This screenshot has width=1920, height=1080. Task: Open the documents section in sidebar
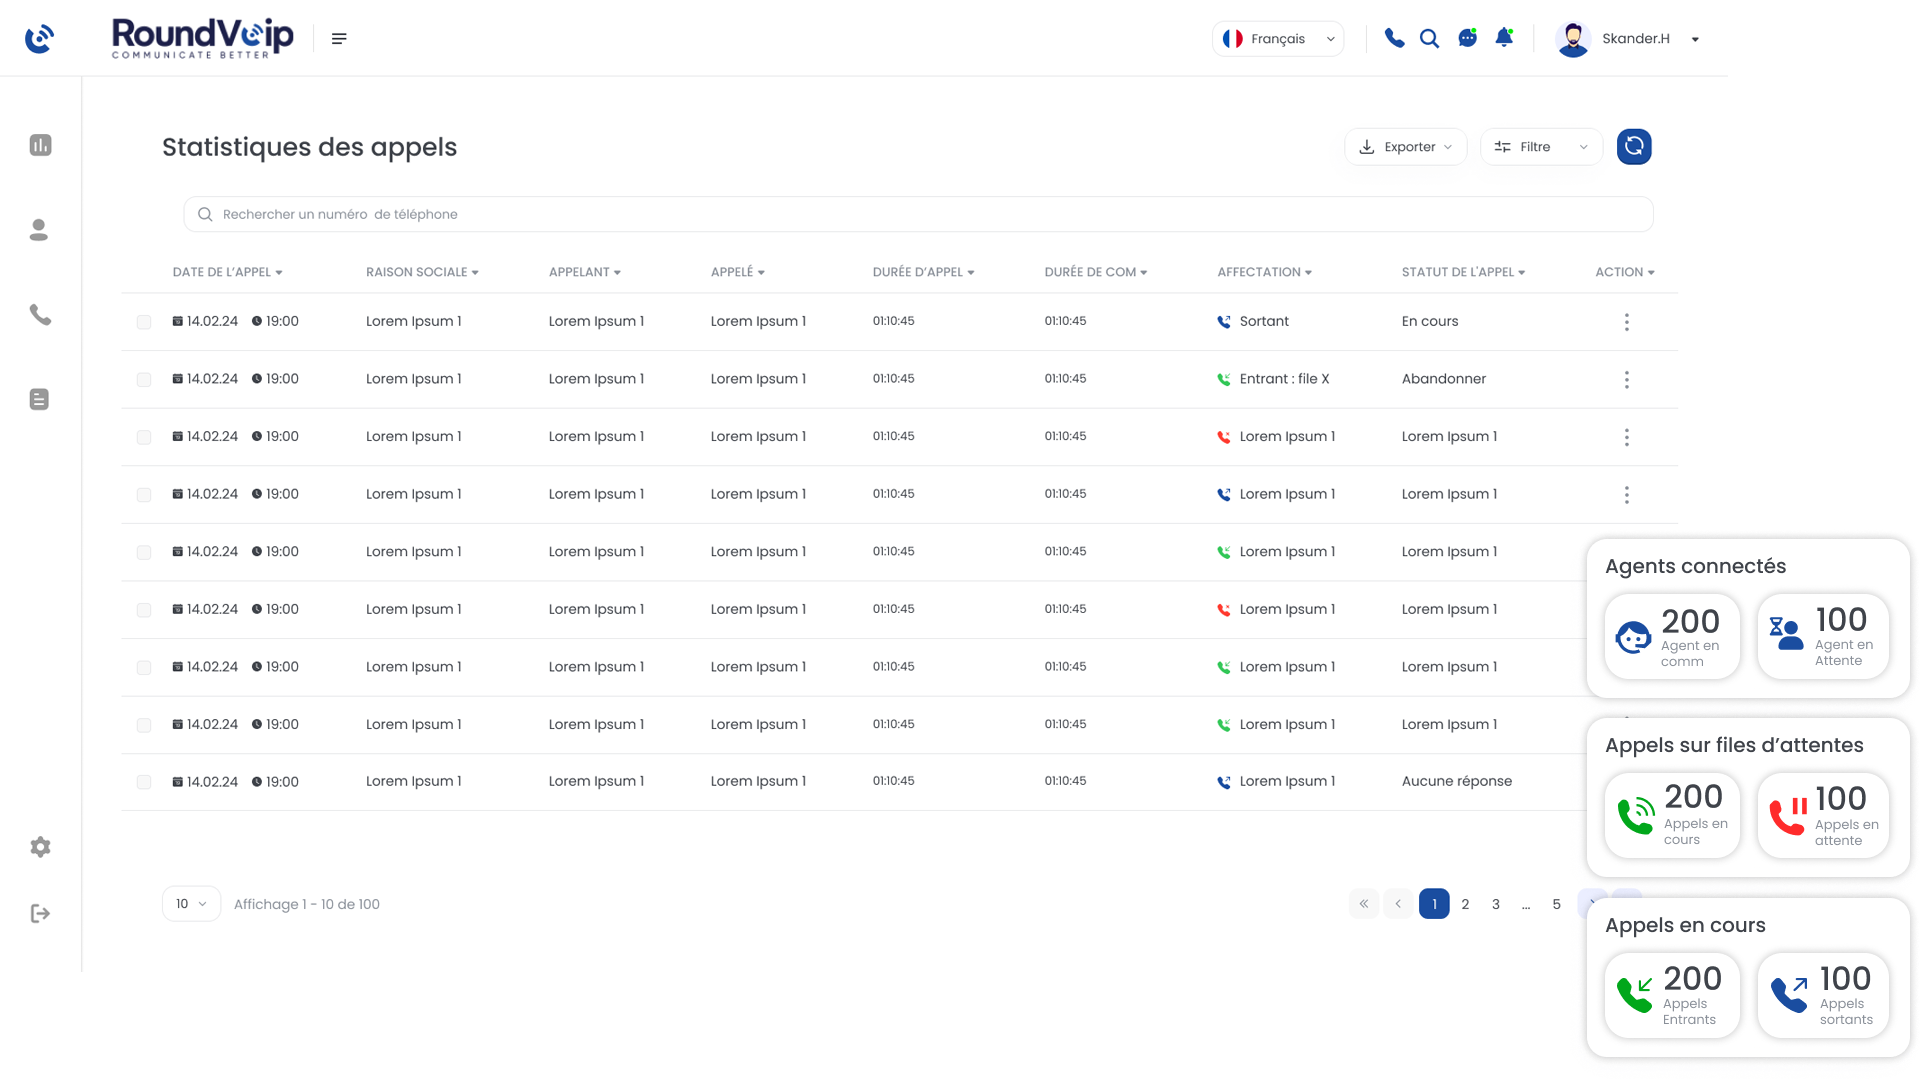[x=39, y=399]
